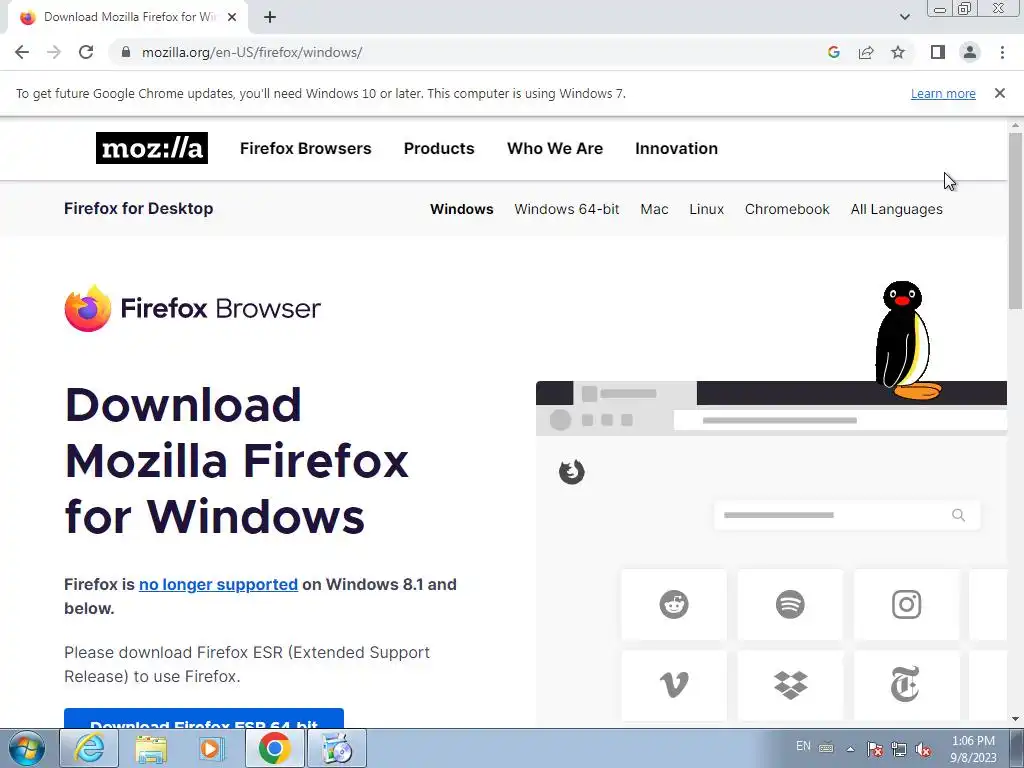This screenshot has width=1024, height=768.
Task: Select the Linux platform link
Action: tap(707, 209)
